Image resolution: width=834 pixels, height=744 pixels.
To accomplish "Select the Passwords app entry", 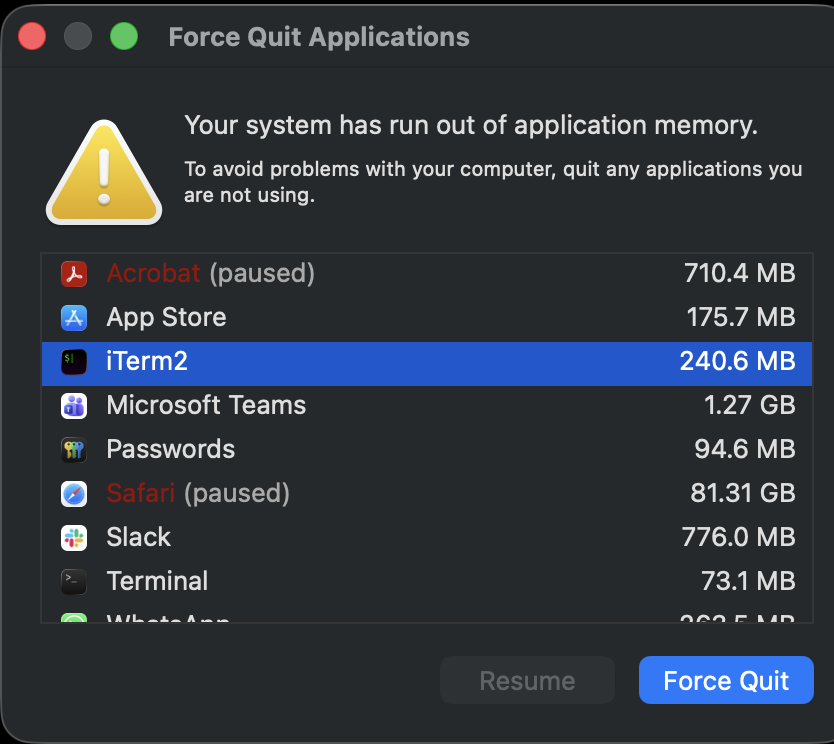I will pyautogui.click(x=400, y=449).
